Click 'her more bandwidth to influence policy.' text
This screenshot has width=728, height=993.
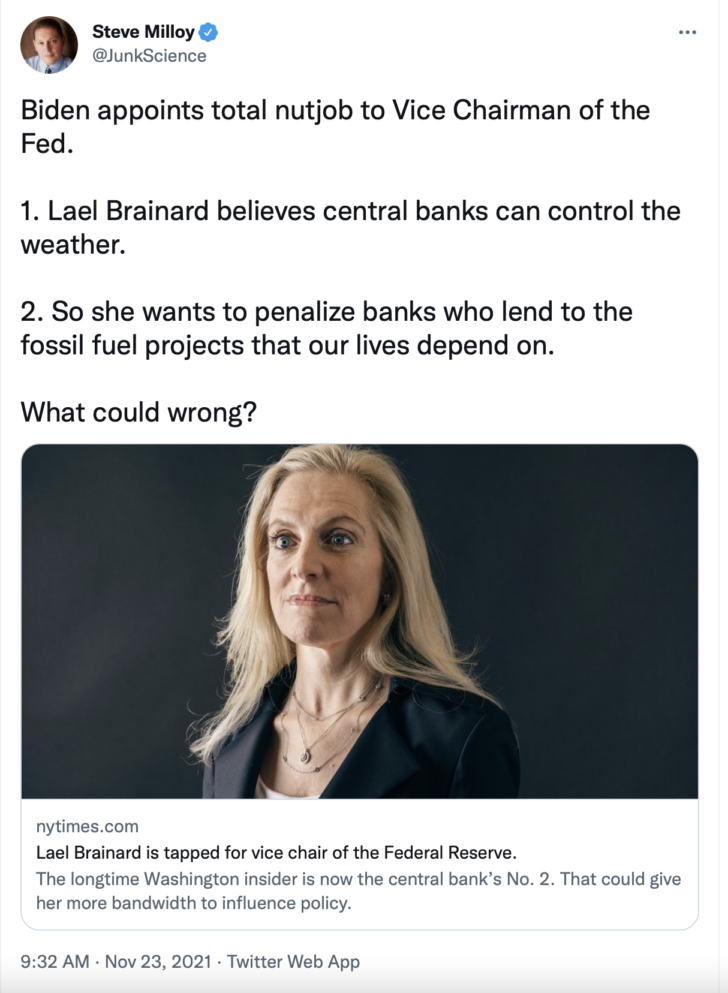[x=194, y=902]
